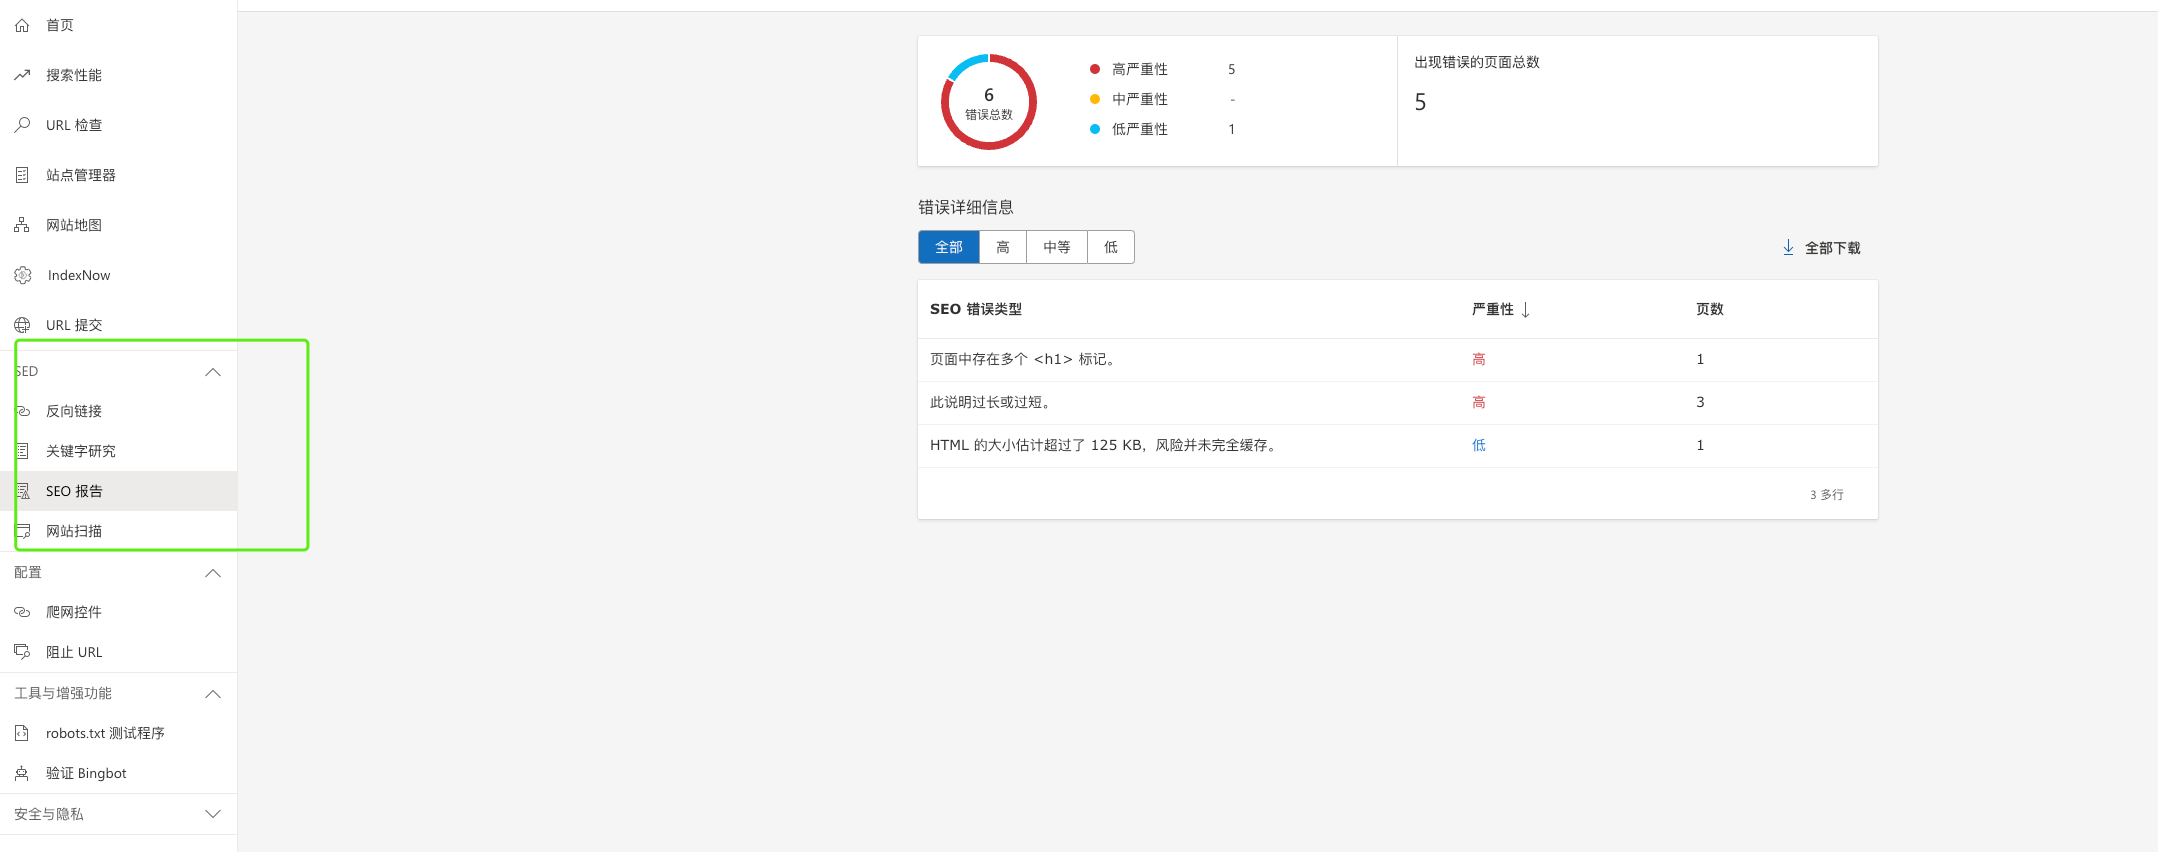Expand the 安全与隐私 section
2158x852 pixels.
pyautogui.click(x=213, y=814)
